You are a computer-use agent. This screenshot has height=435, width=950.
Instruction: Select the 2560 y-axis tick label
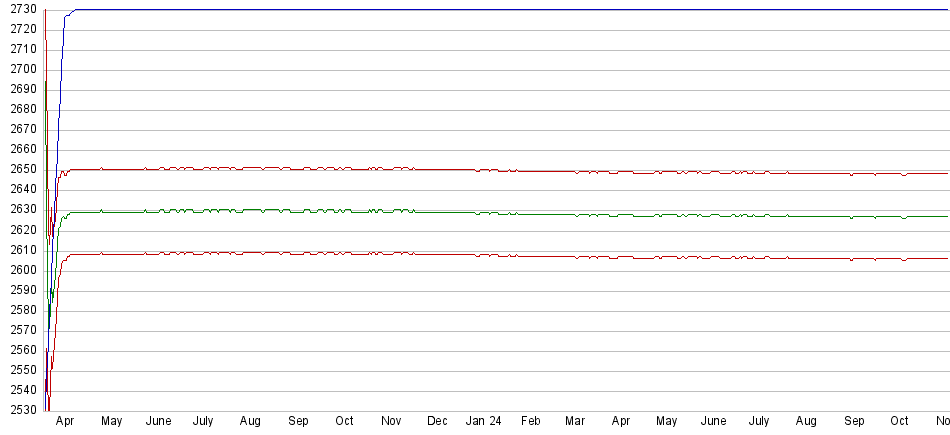[x=20, y=350]
